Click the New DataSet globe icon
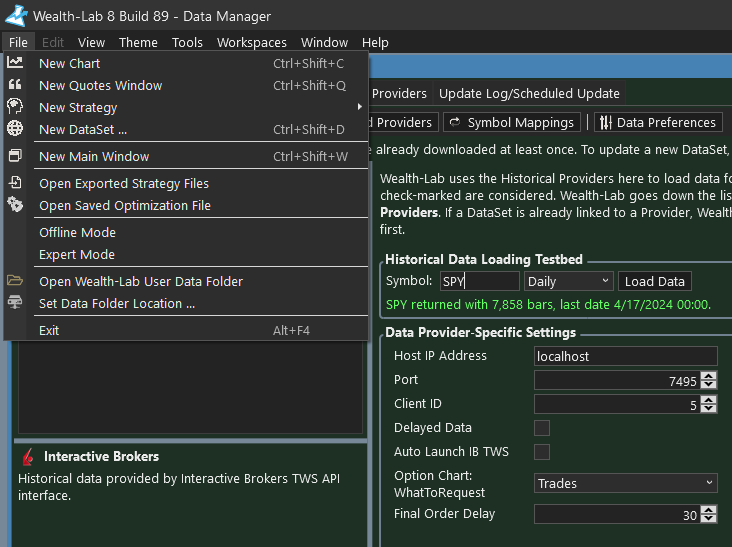This screenshot has width=732, height=547. 15,128
